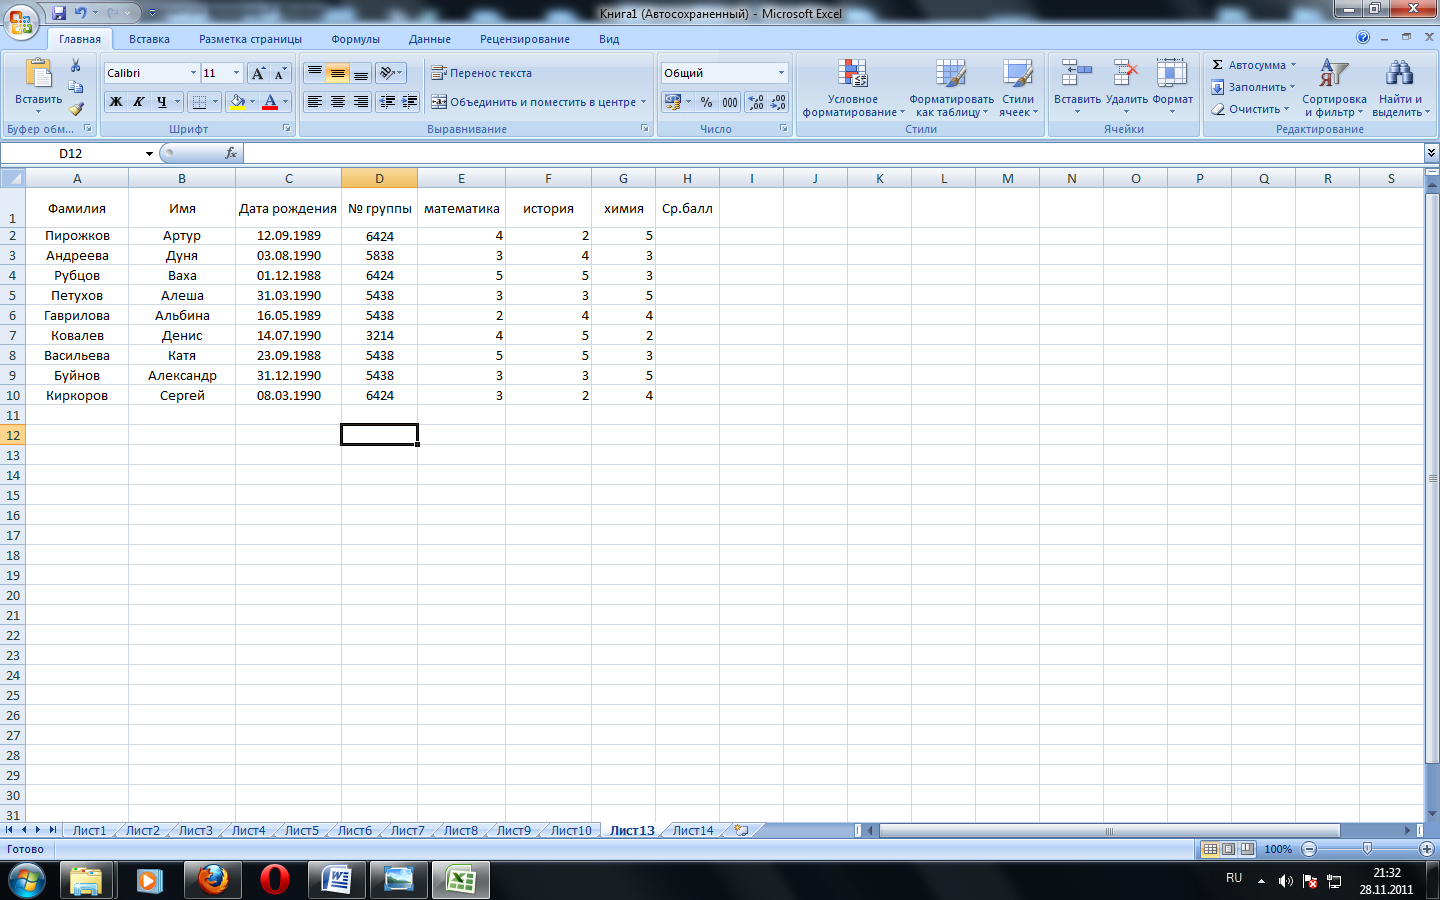Align text to the top of the cell
The width and height of the screenshot is (1440, 900).
tap(314, 73)
